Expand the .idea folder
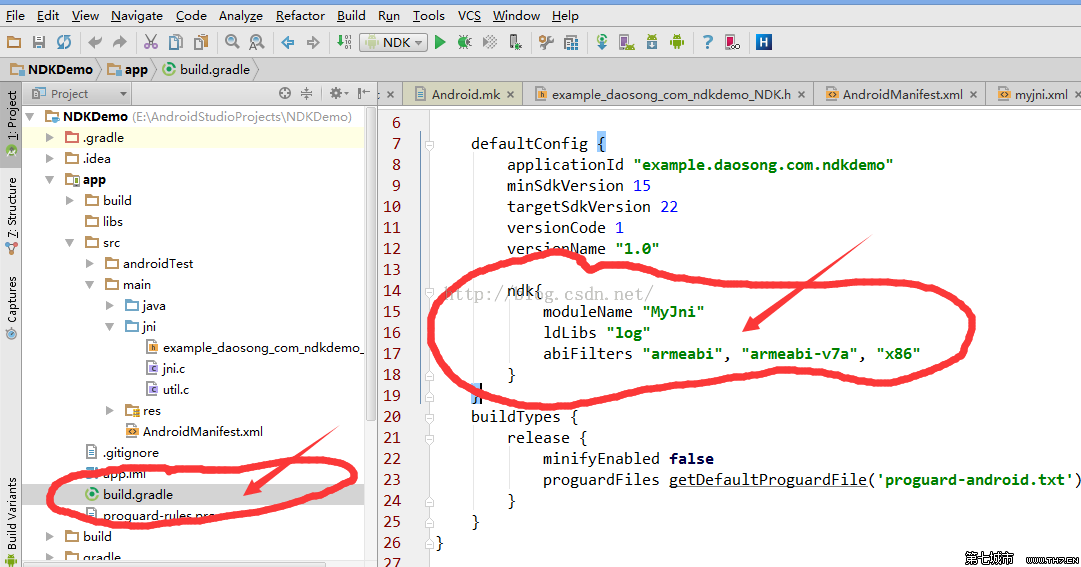This screenshot has height=567, width=1081. [50, 159]
